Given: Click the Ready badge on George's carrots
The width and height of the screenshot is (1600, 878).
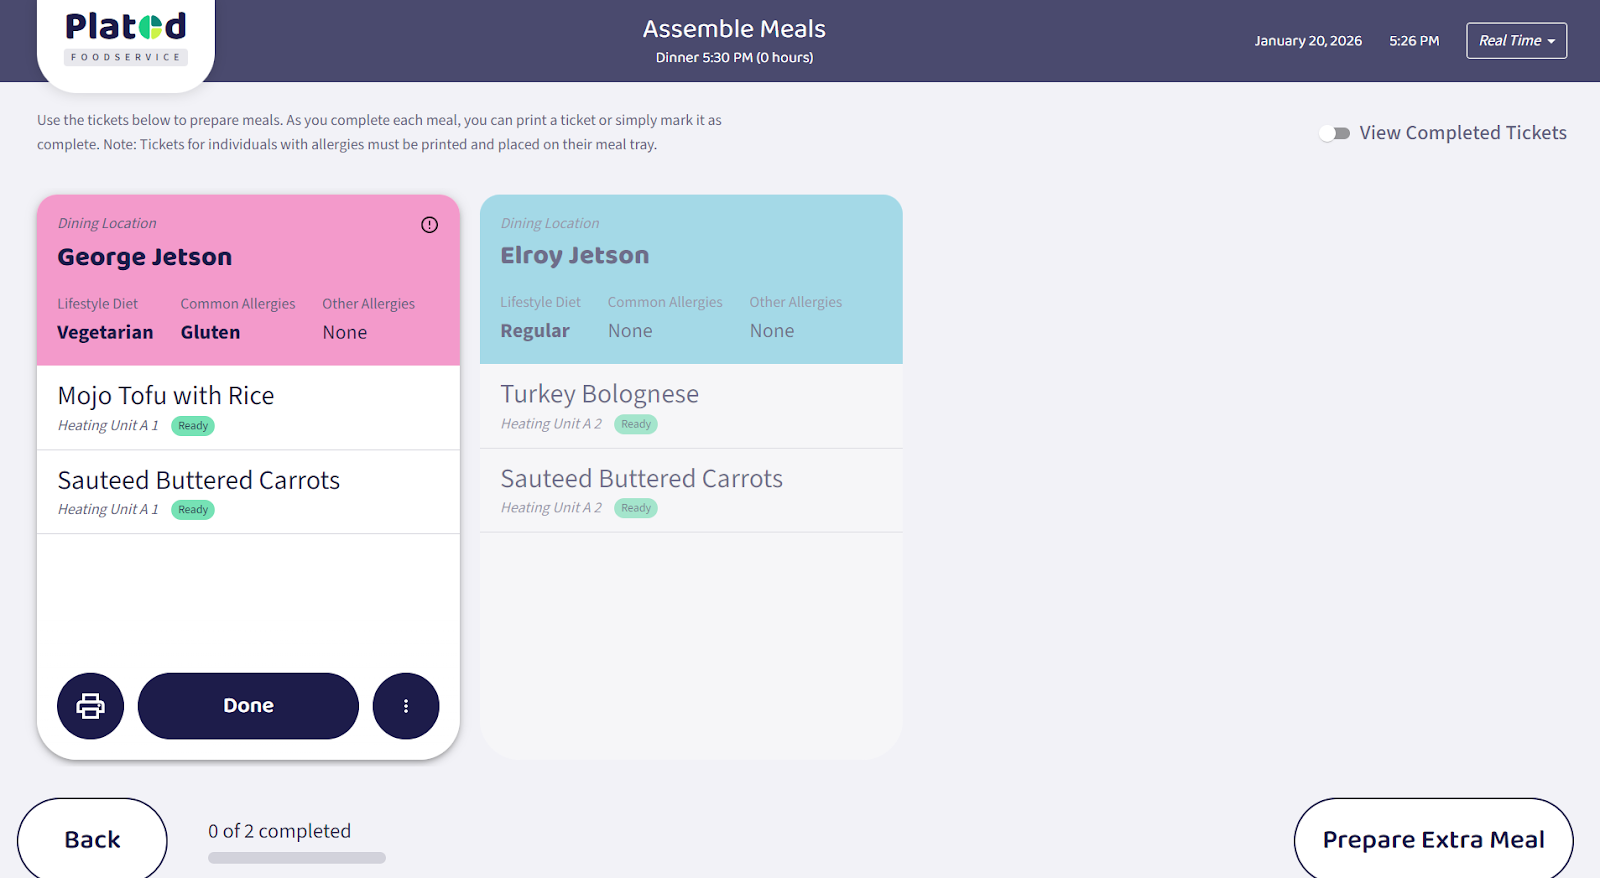Looking at the screenshot, I should tap(193, 510).
